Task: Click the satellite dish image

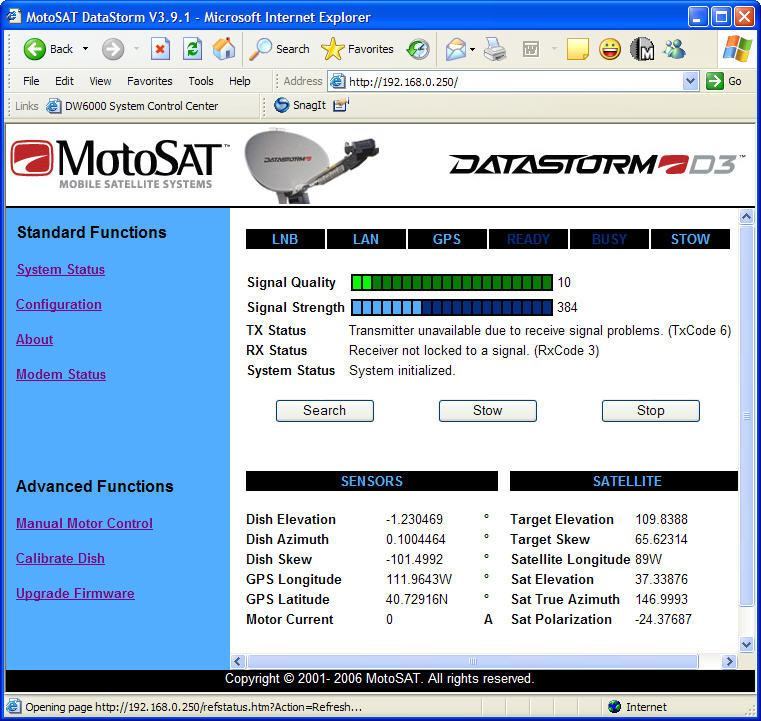Action: pyautogui.click(x=311, y=166)
